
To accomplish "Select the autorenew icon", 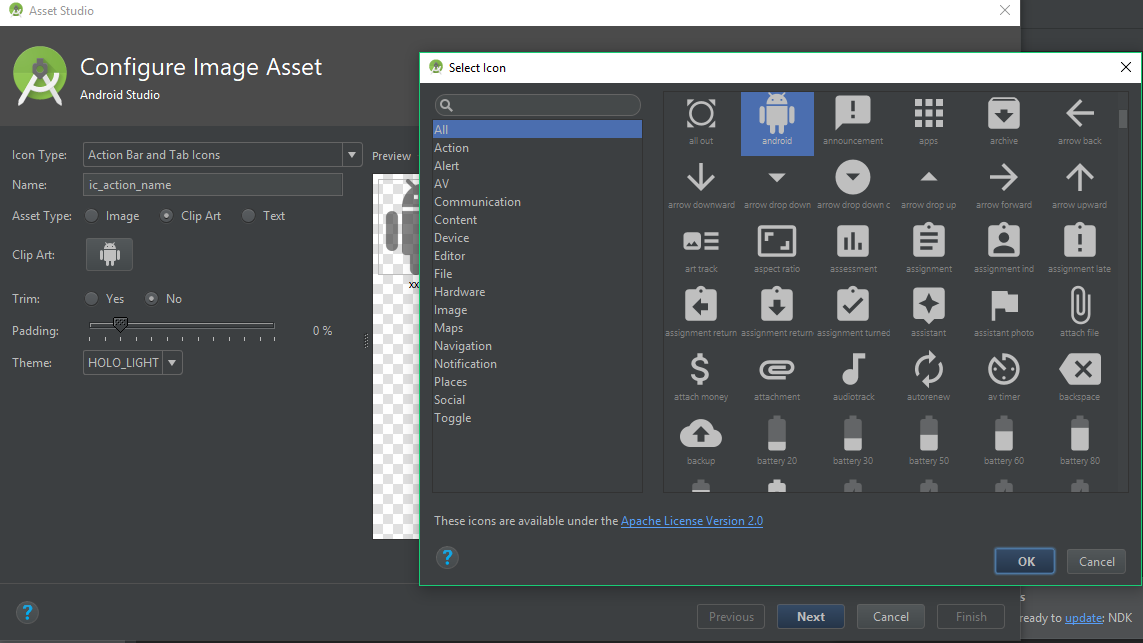I will tap(928, 378).
